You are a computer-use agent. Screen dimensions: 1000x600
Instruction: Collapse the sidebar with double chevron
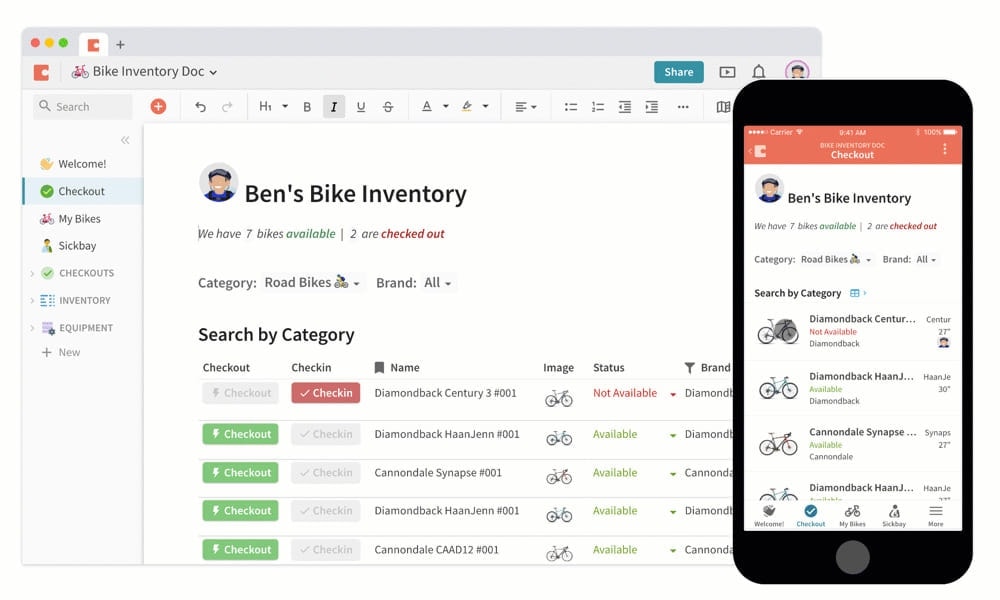click(125, 140)
